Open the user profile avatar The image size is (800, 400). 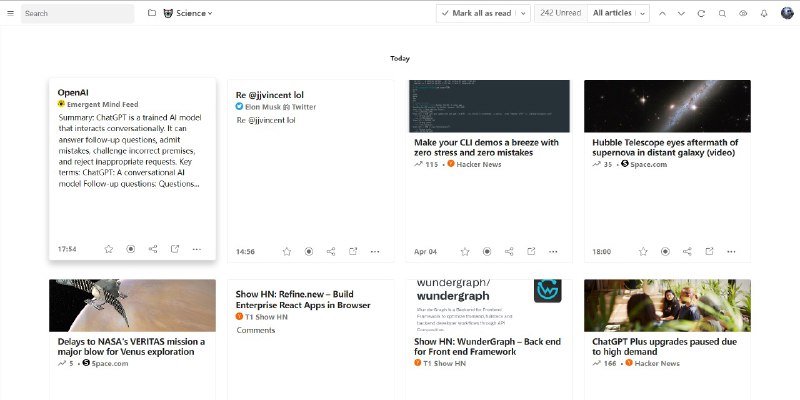(787, 13)
